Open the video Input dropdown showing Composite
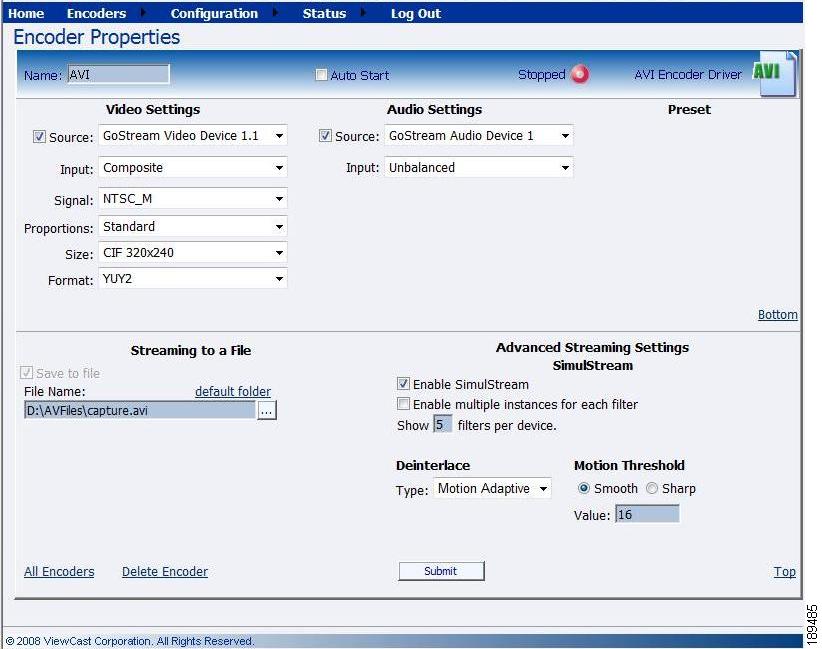The image size is (822, 649). point(193,168)
